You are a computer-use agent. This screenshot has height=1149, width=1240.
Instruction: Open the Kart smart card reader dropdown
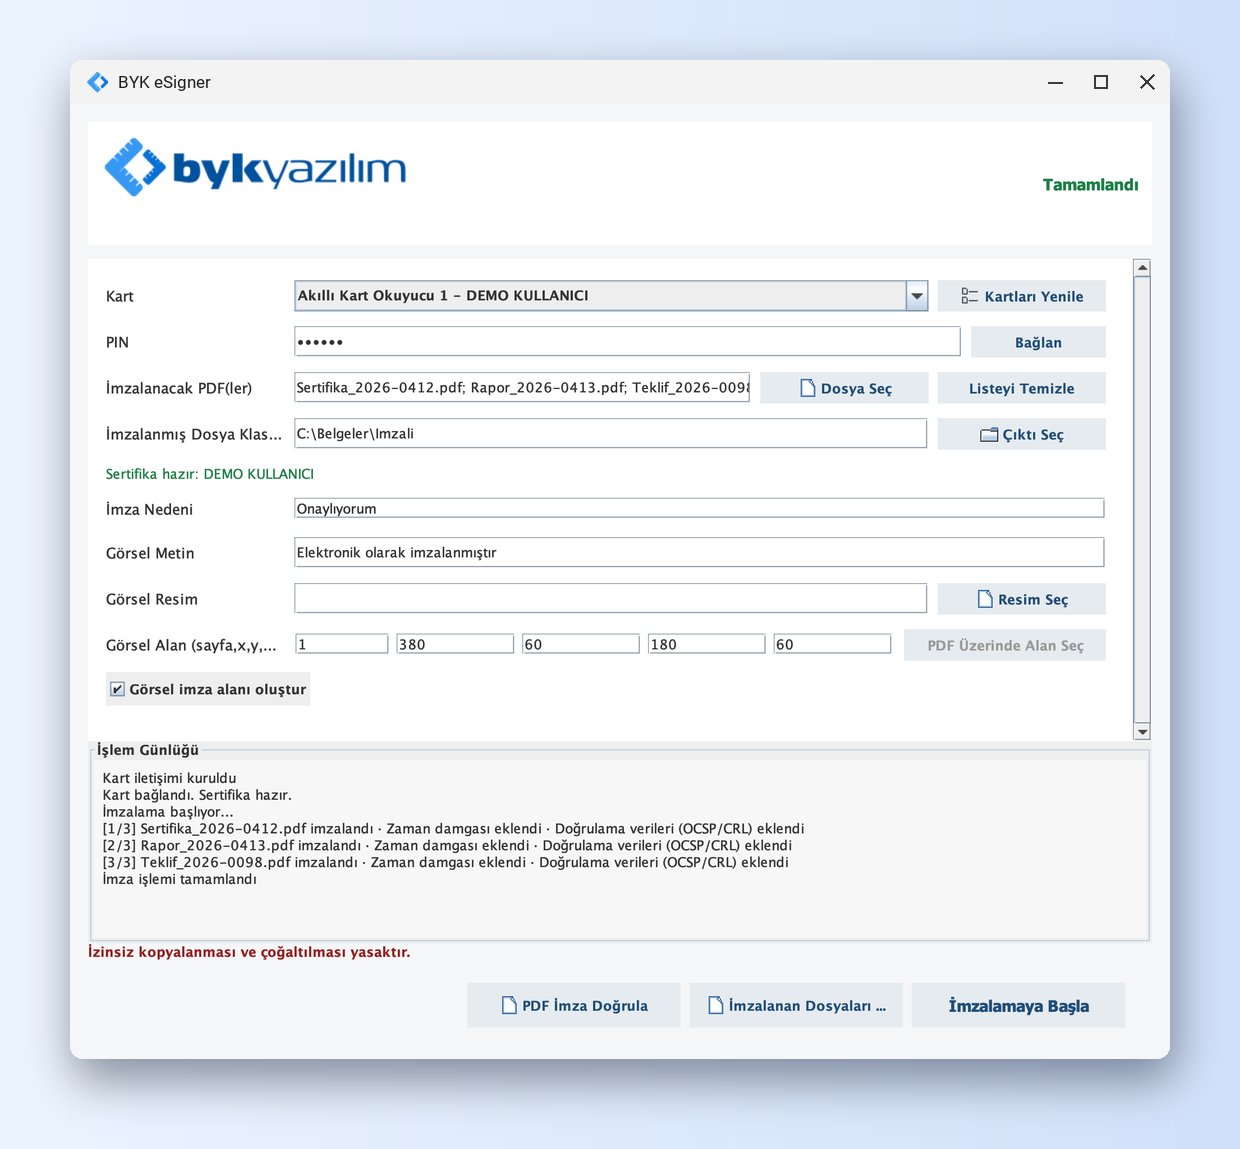(x=916, y=296)
